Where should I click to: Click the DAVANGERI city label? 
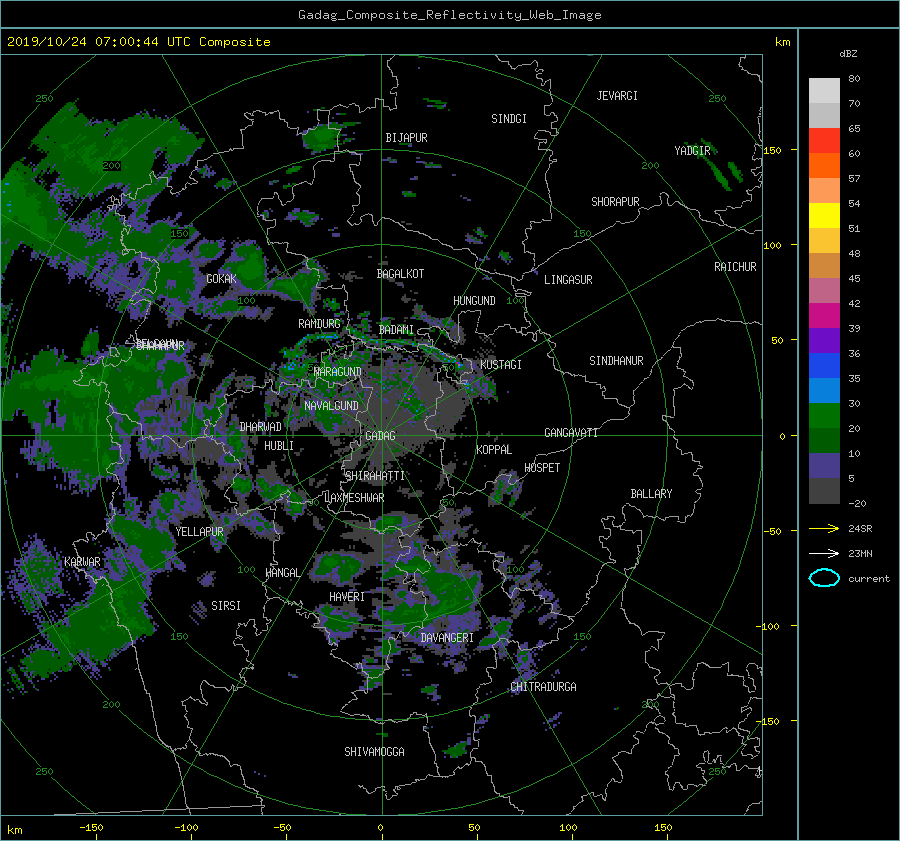(x=447, y=638)
